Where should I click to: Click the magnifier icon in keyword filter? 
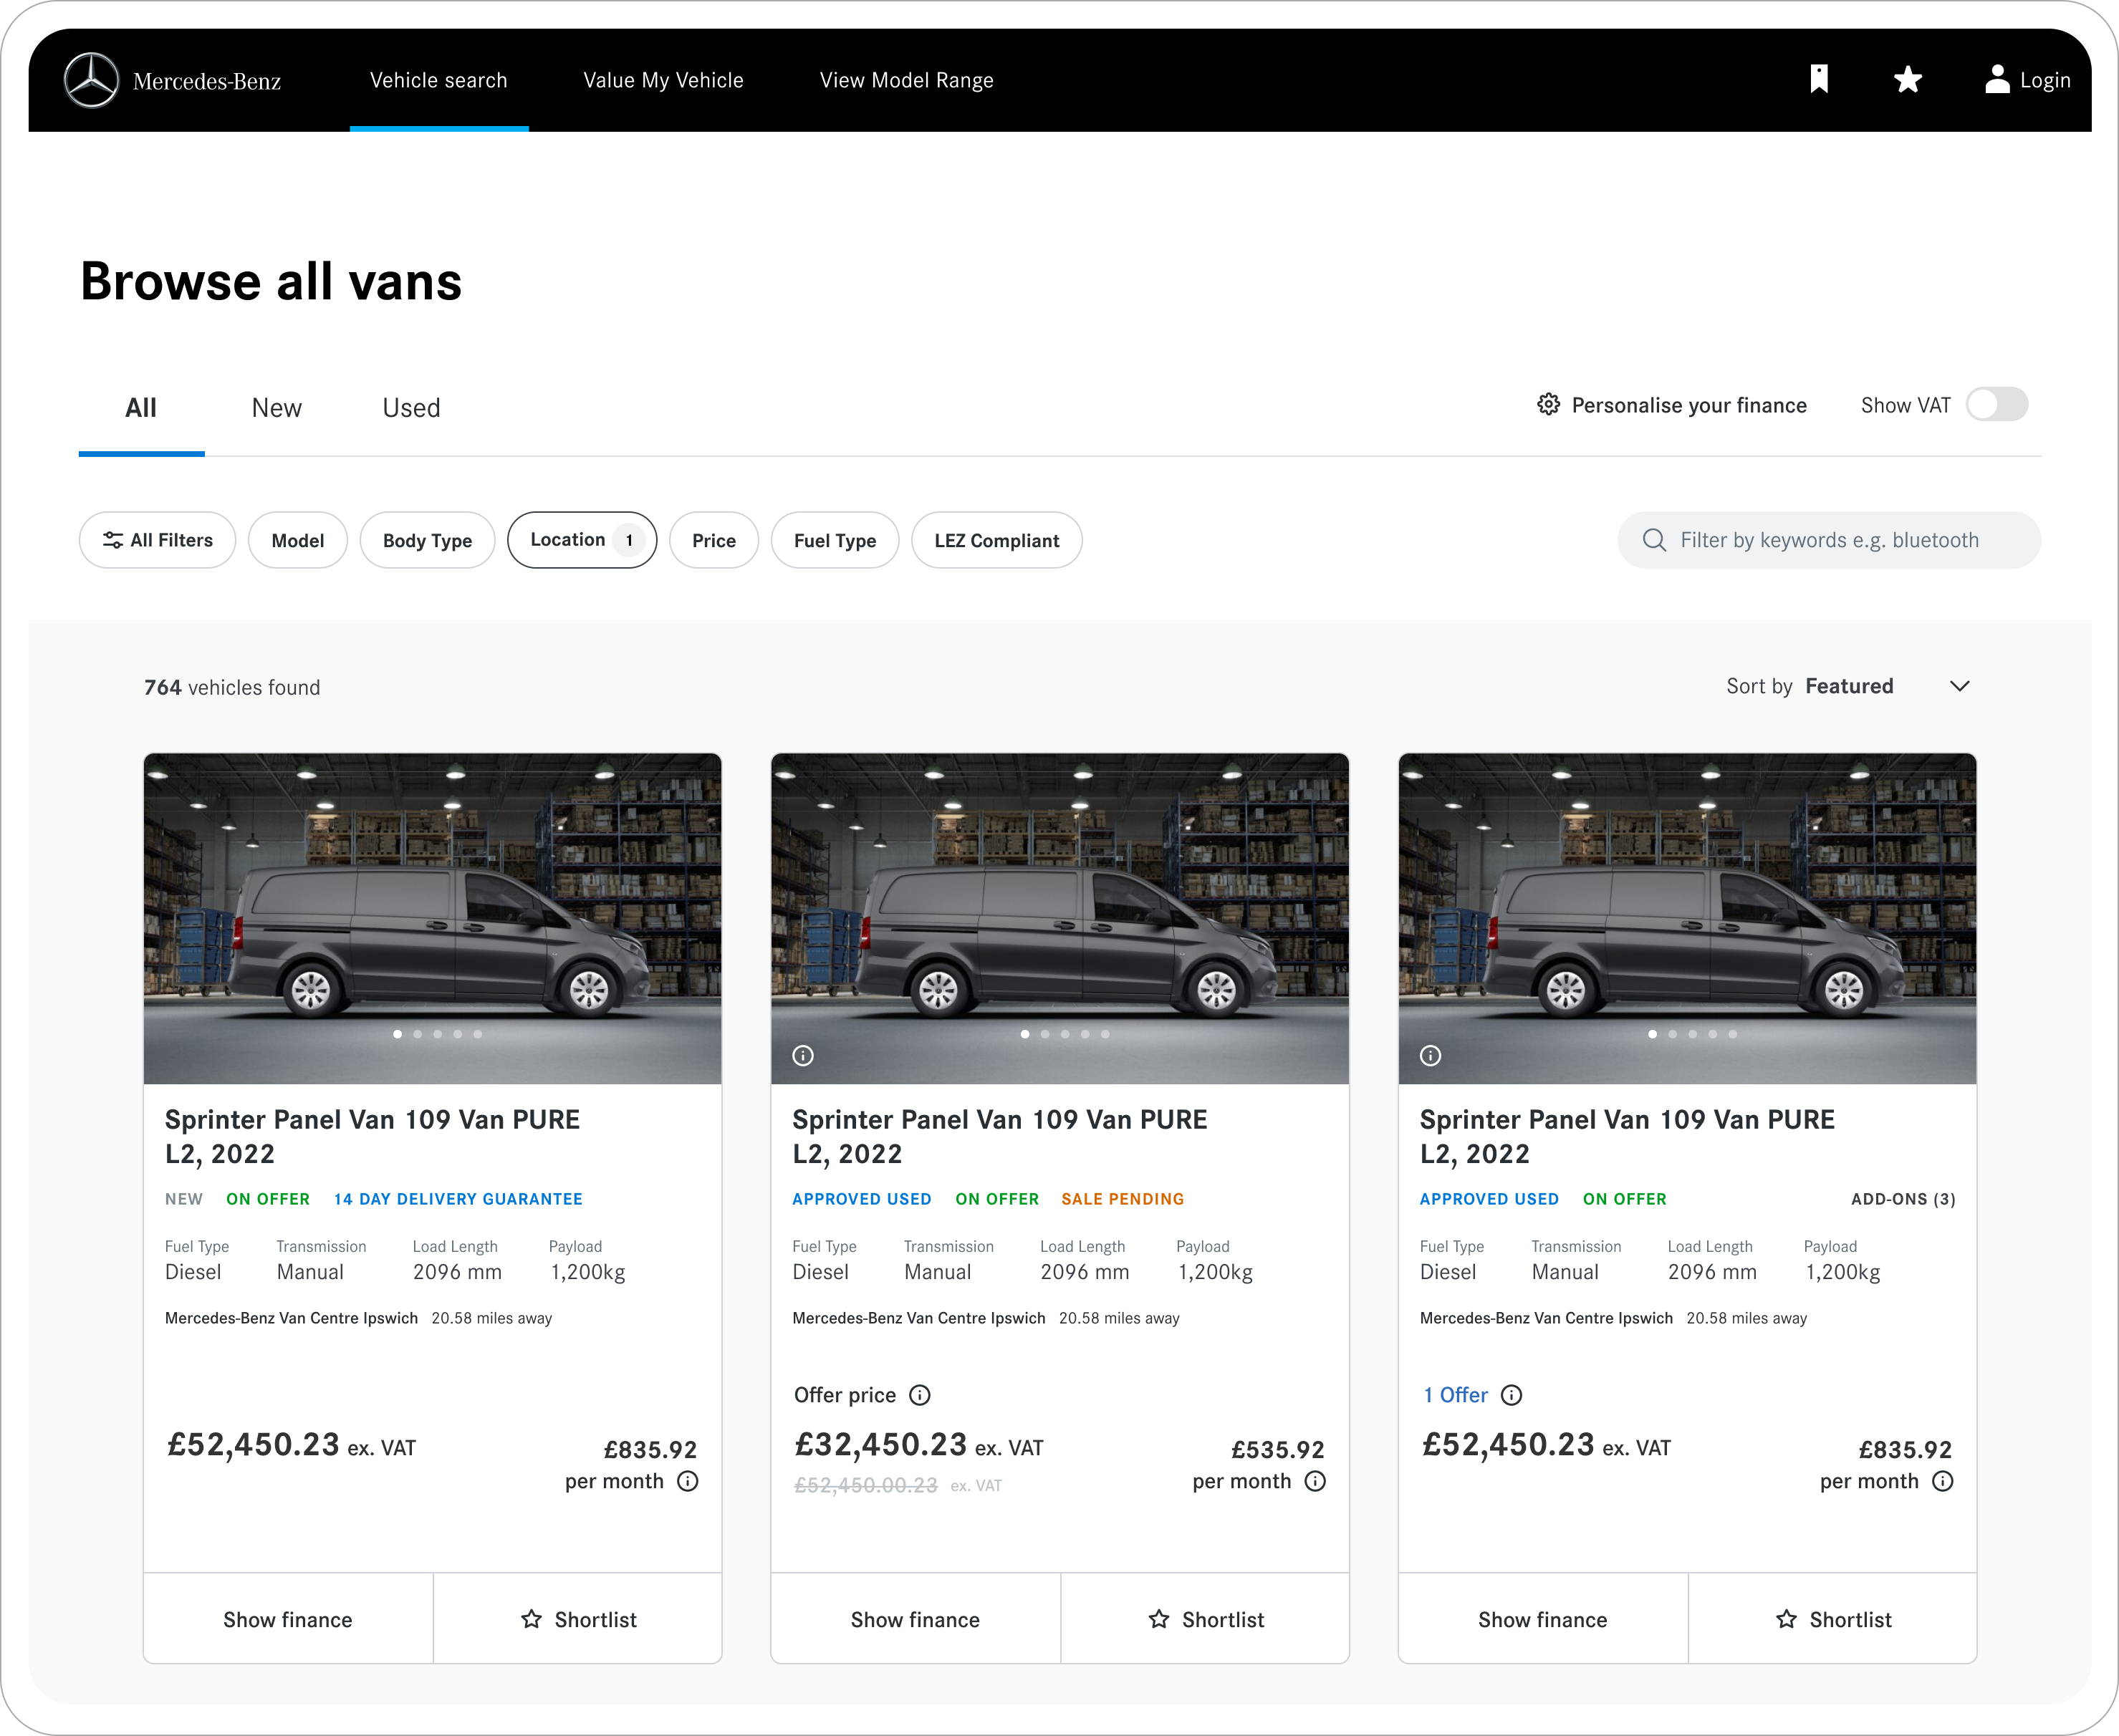1655,540
